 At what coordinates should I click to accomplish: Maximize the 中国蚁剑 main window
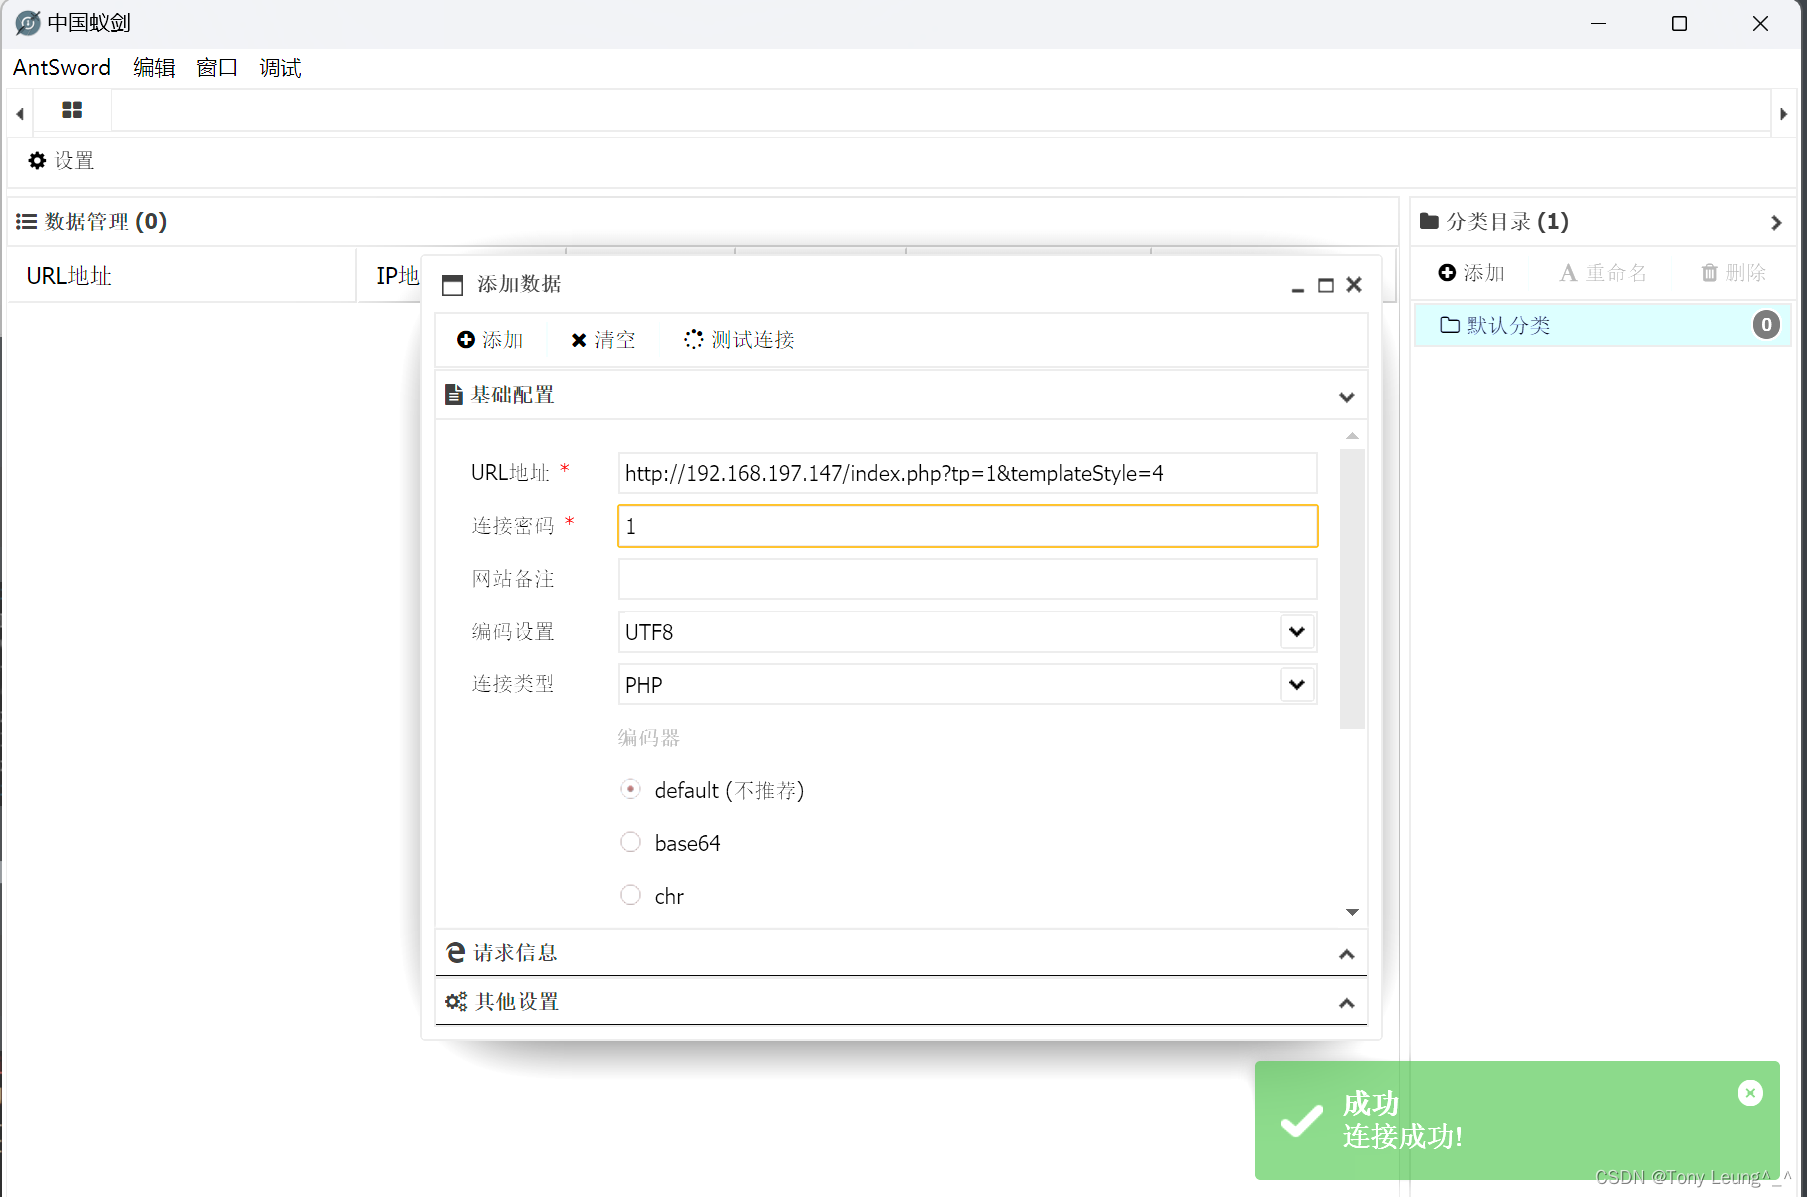point(1679,23)
